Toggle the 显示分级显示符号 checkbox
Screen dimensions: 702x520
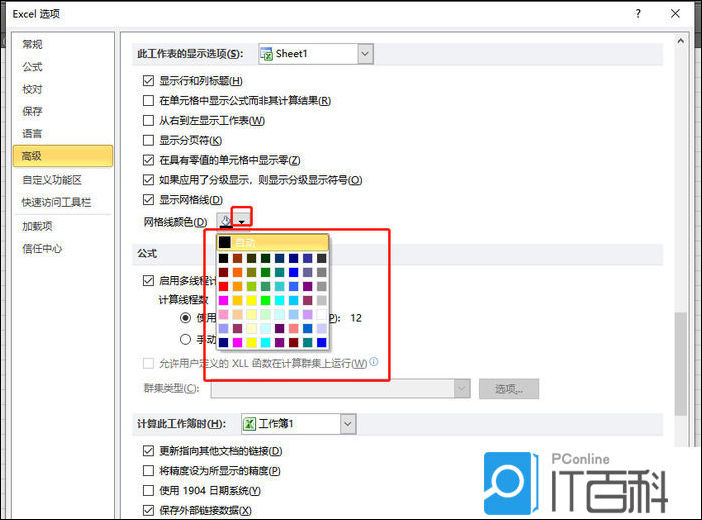click(x=148, y=180)
